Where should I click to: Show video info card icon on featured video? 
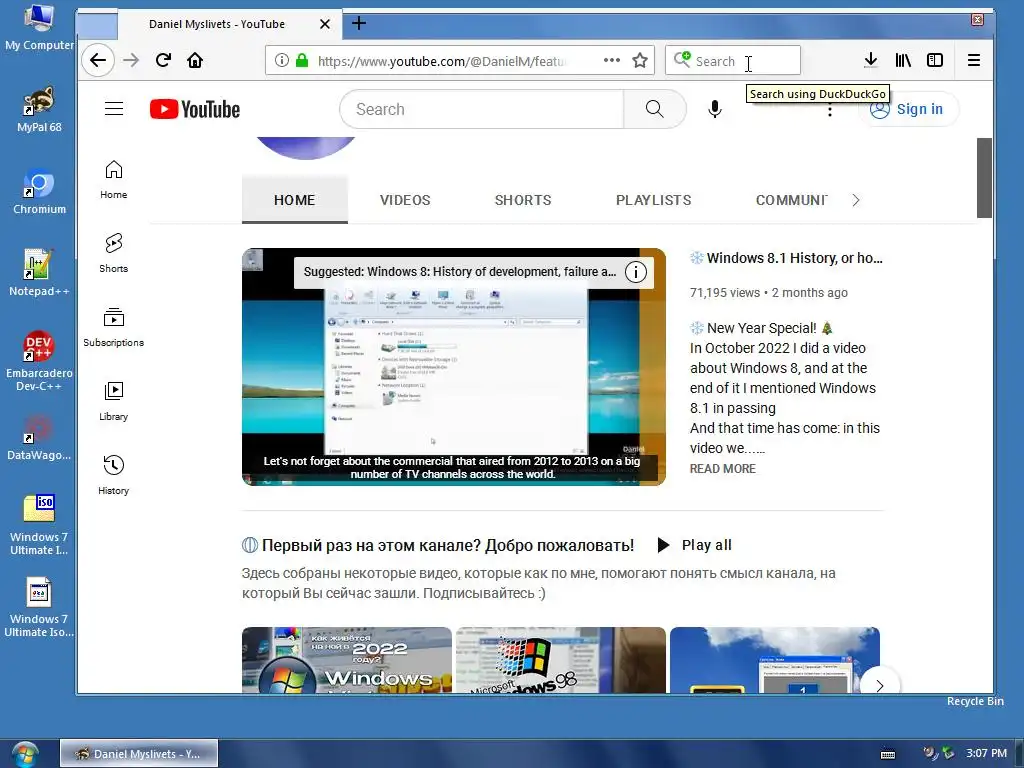point(635,272)
